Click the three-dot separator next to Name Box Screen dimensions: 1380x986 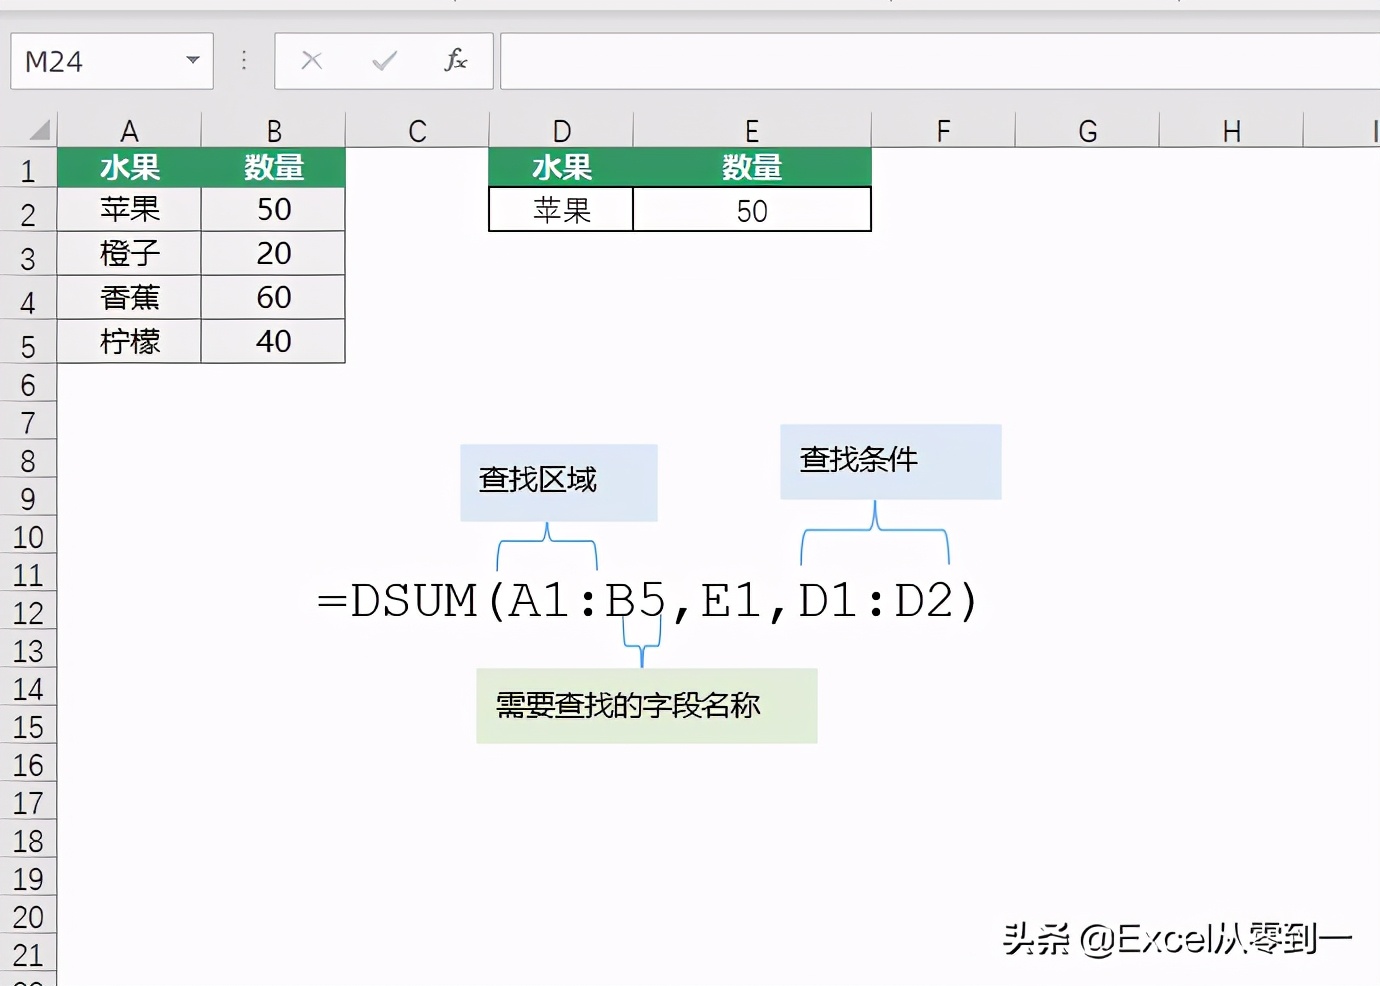[x=243, y=60]
